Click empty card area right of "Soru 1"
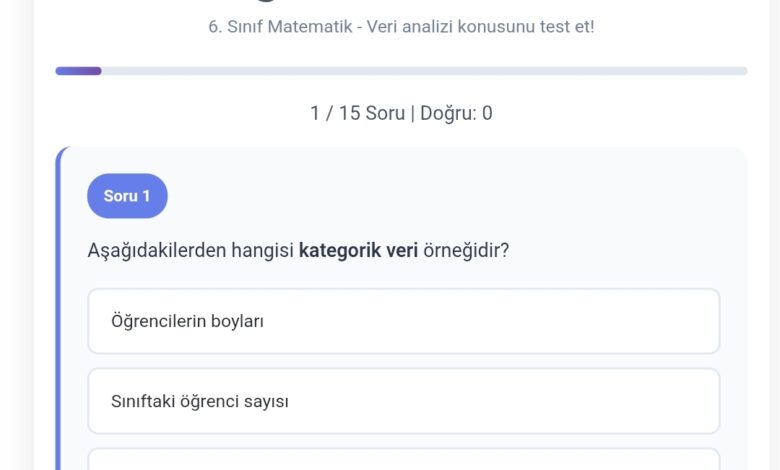Image resolution: width=780 pixels, height=470 pixels. 450,196
